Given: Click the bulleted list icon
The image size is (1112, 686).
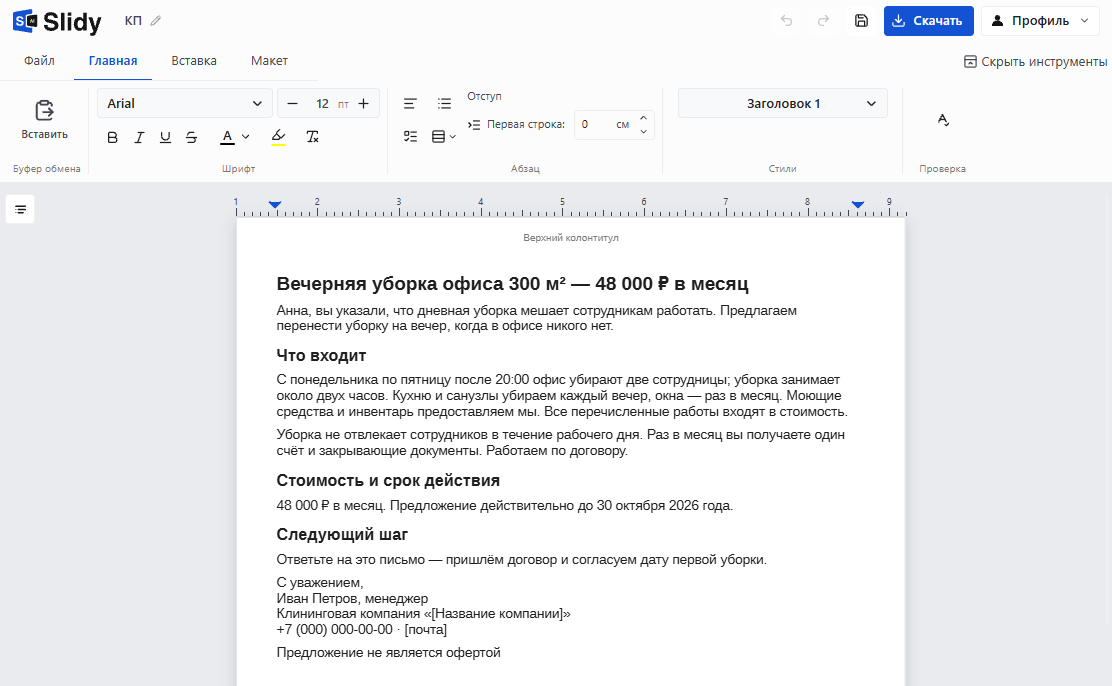Looking at the screenshot, I should (x=444, y=104).
